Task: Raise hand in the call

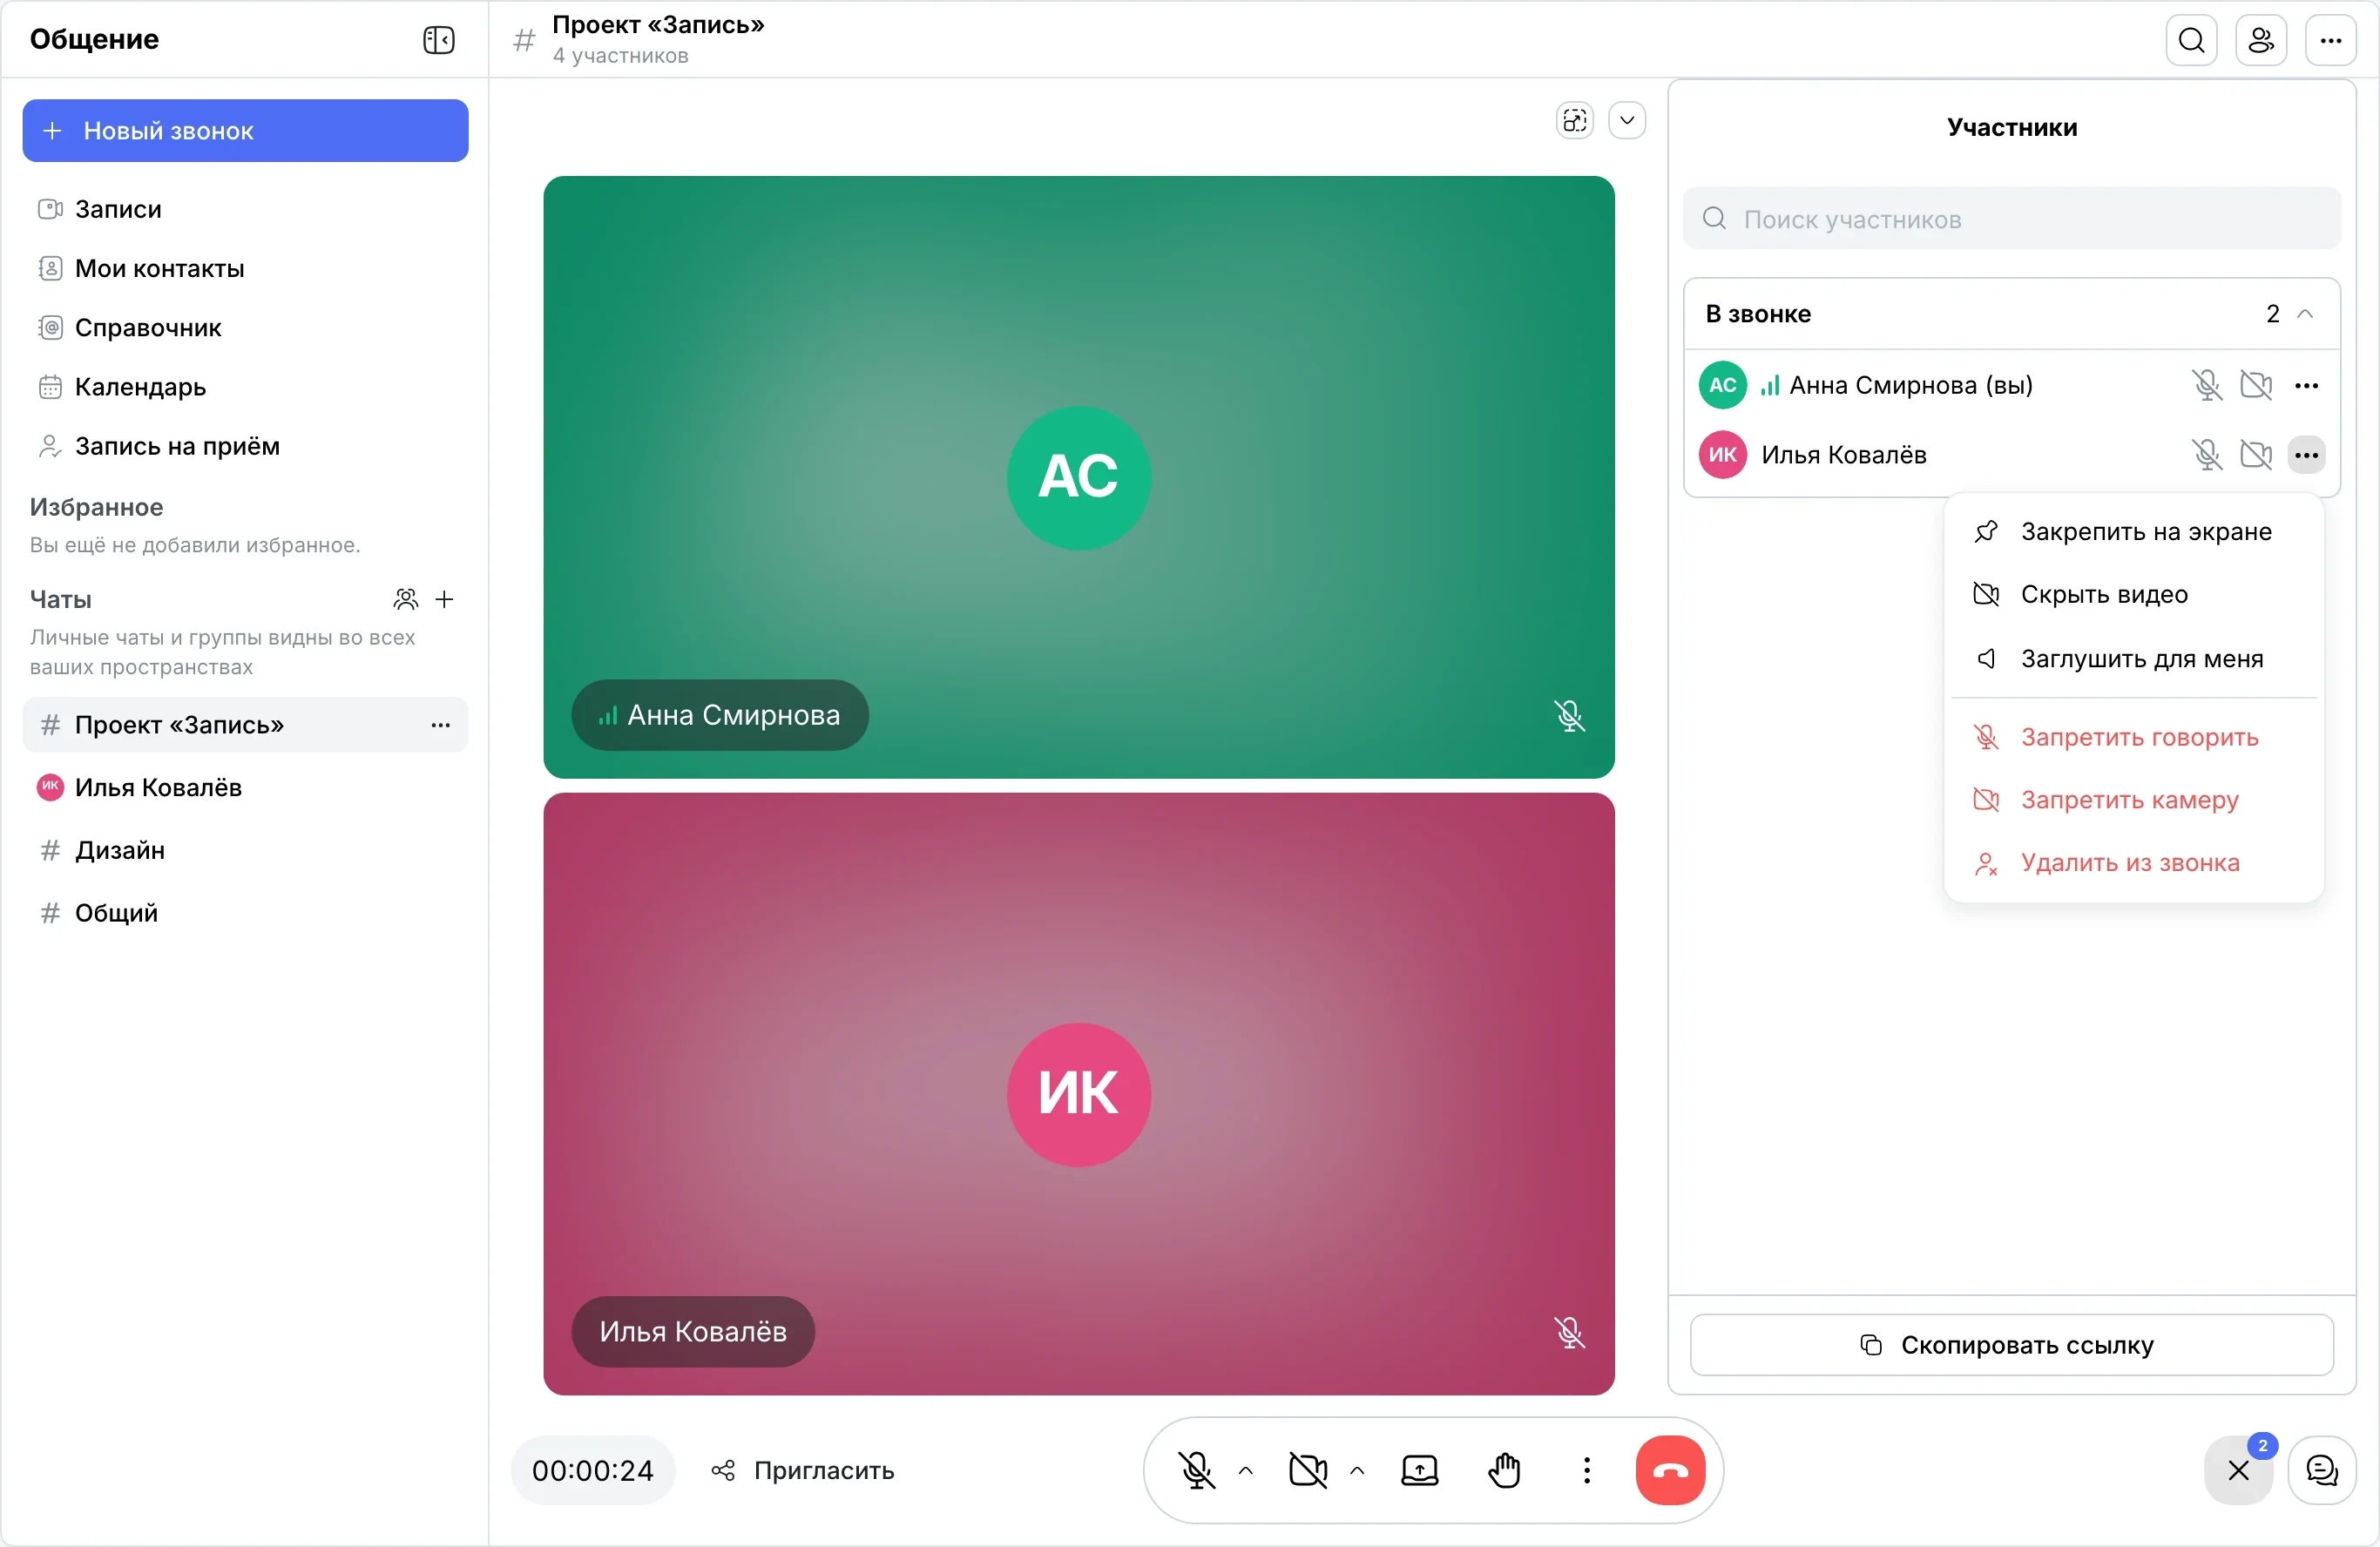Action: (1504, 1470)
